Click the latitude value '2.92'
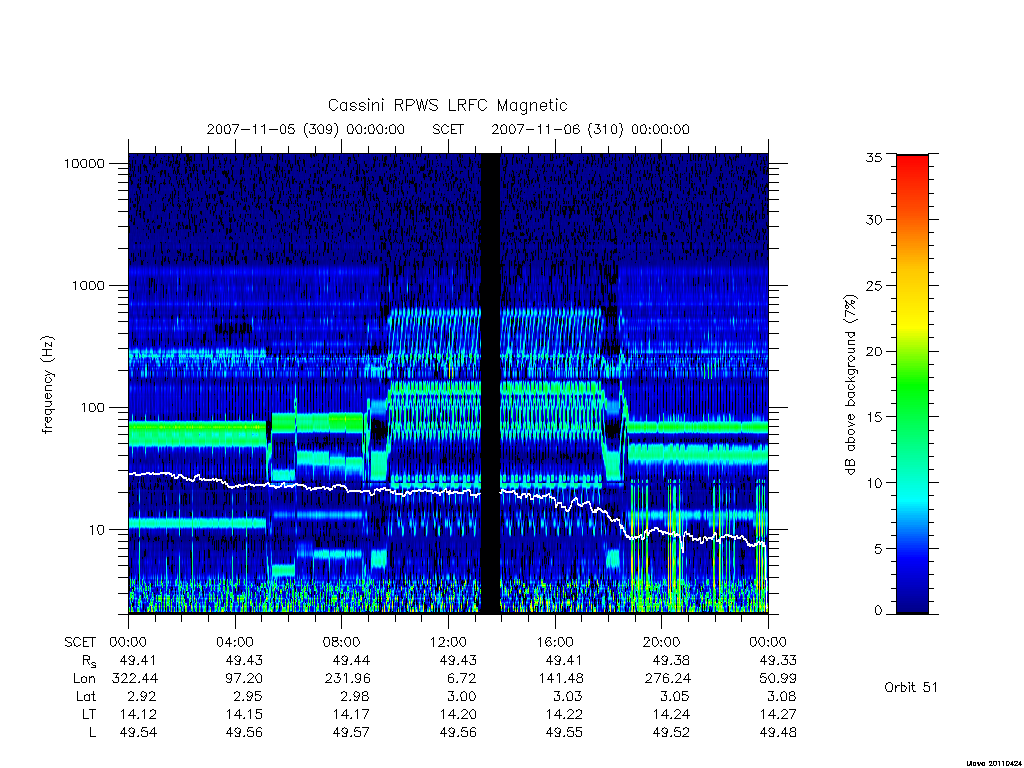1024x768 pixels. [142, 697]
